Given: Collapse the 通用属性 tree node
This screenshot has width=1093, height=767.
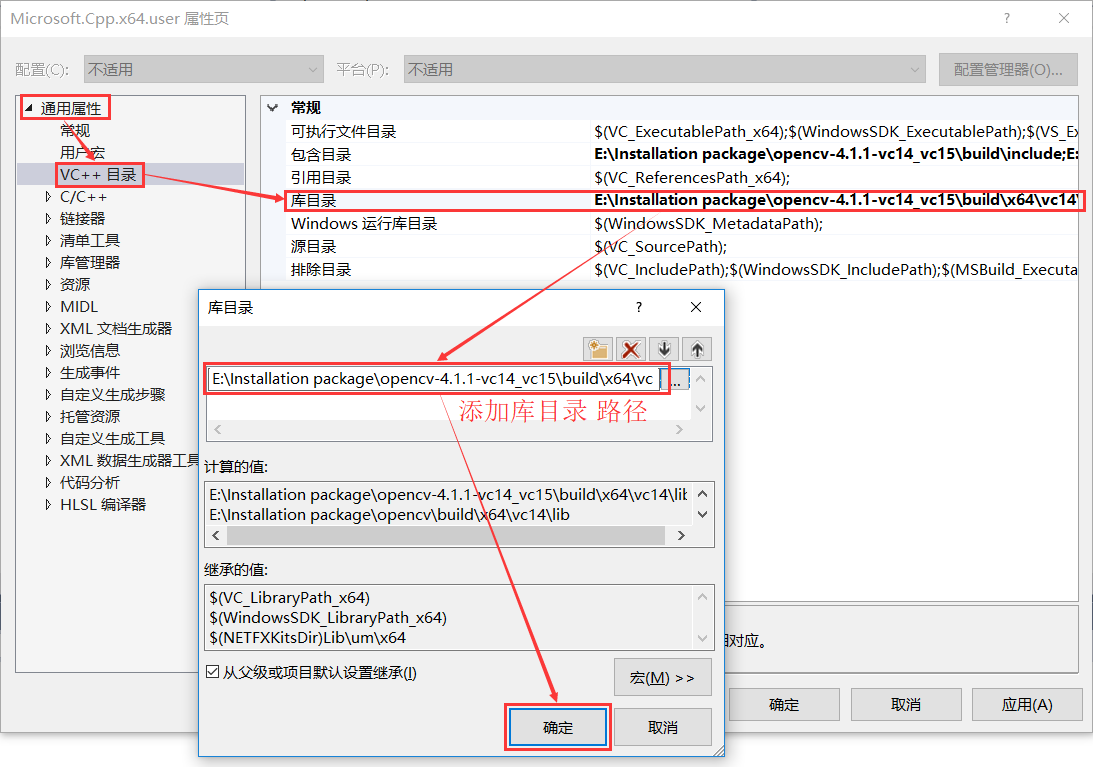Looking at the screenshot, I should (x=28, y=108).
